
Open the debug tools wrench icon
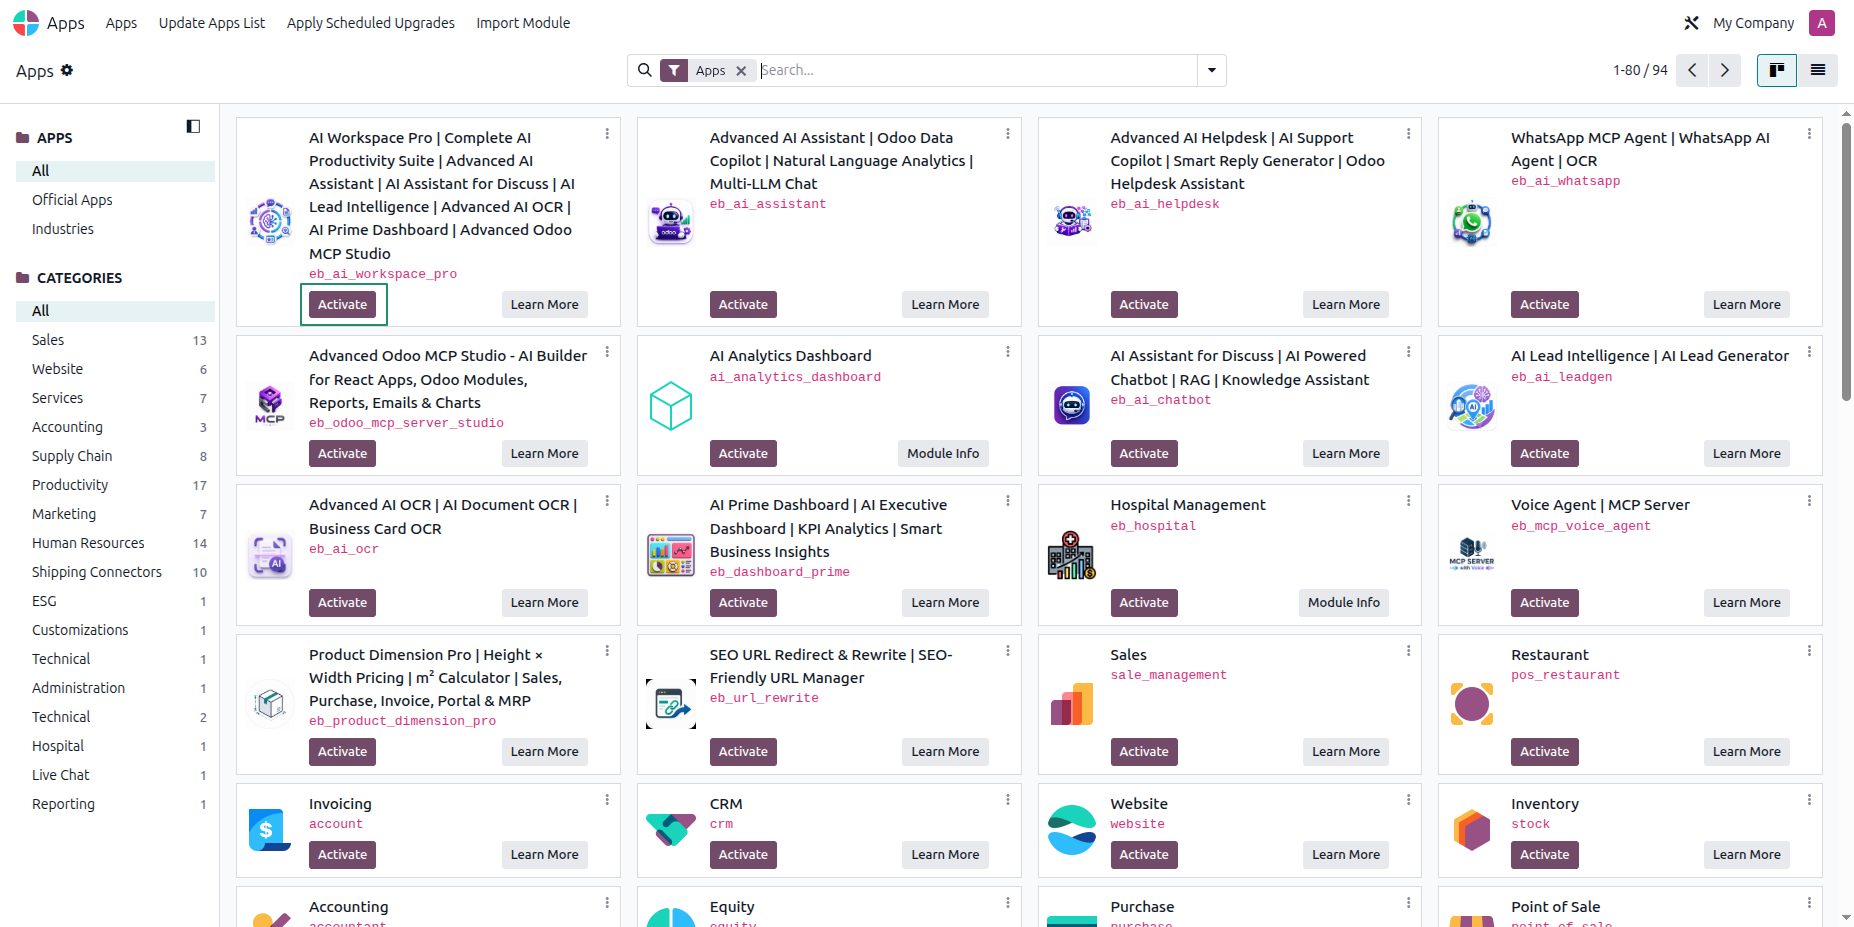[1691, 23]
